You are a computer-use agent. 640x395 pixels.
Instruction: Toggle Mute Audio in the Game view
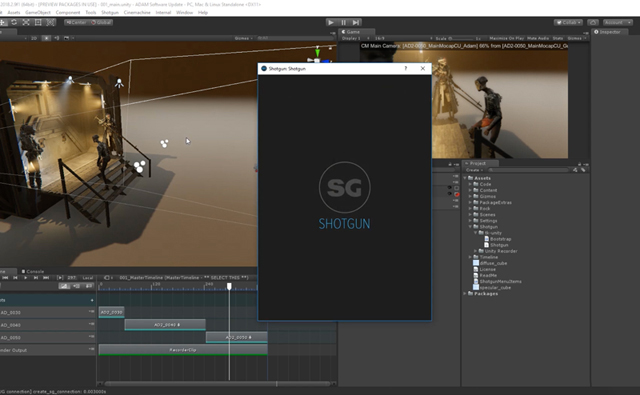pyautogui.click(x=538, y=38)
